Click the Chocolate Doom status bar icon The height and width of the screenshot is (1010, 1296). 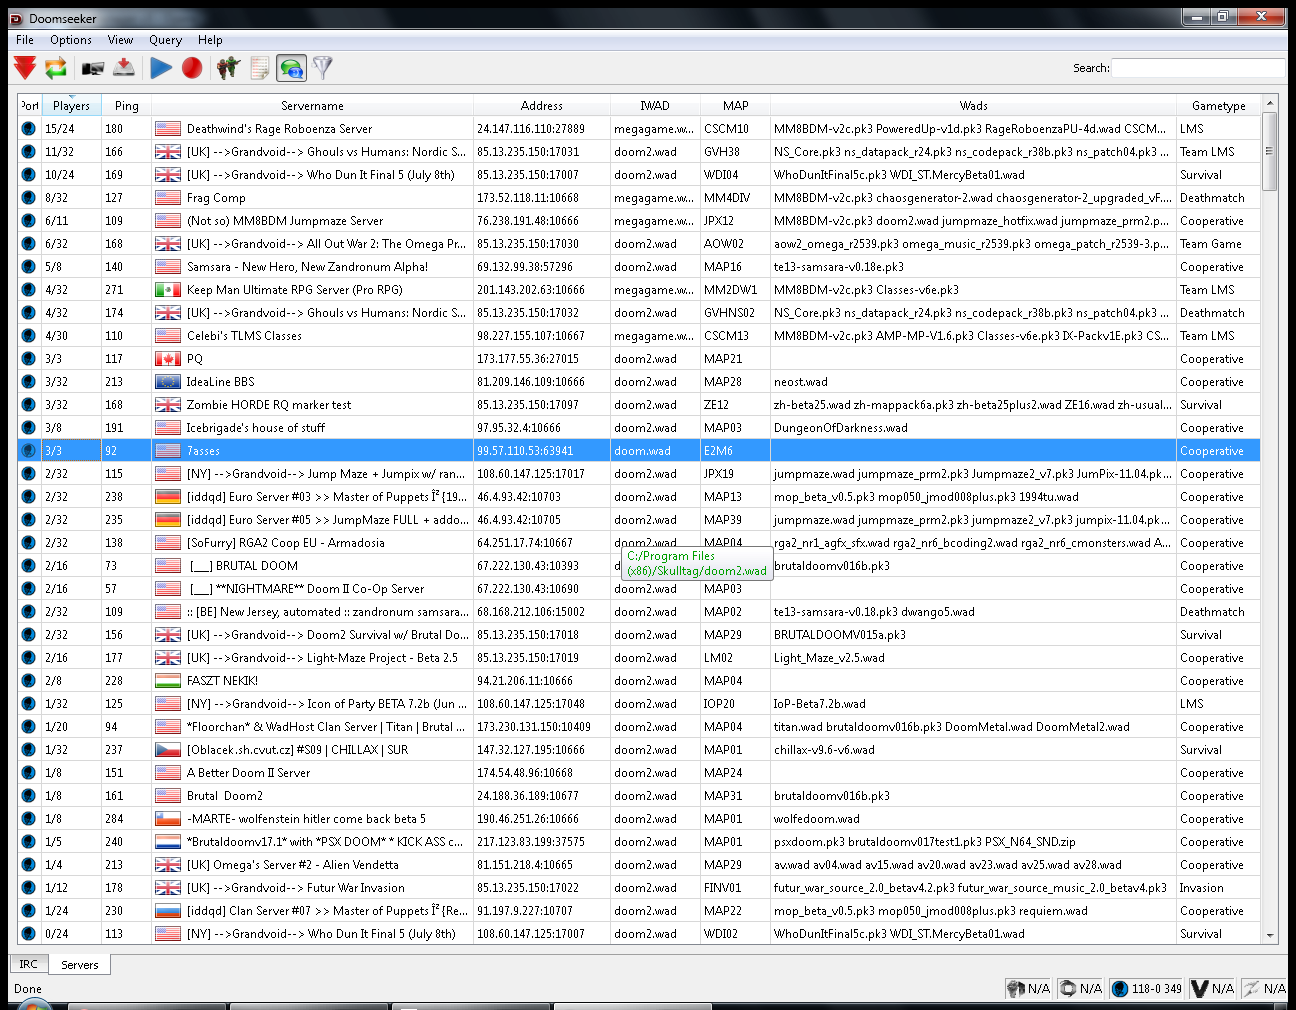pos(1016,988)
